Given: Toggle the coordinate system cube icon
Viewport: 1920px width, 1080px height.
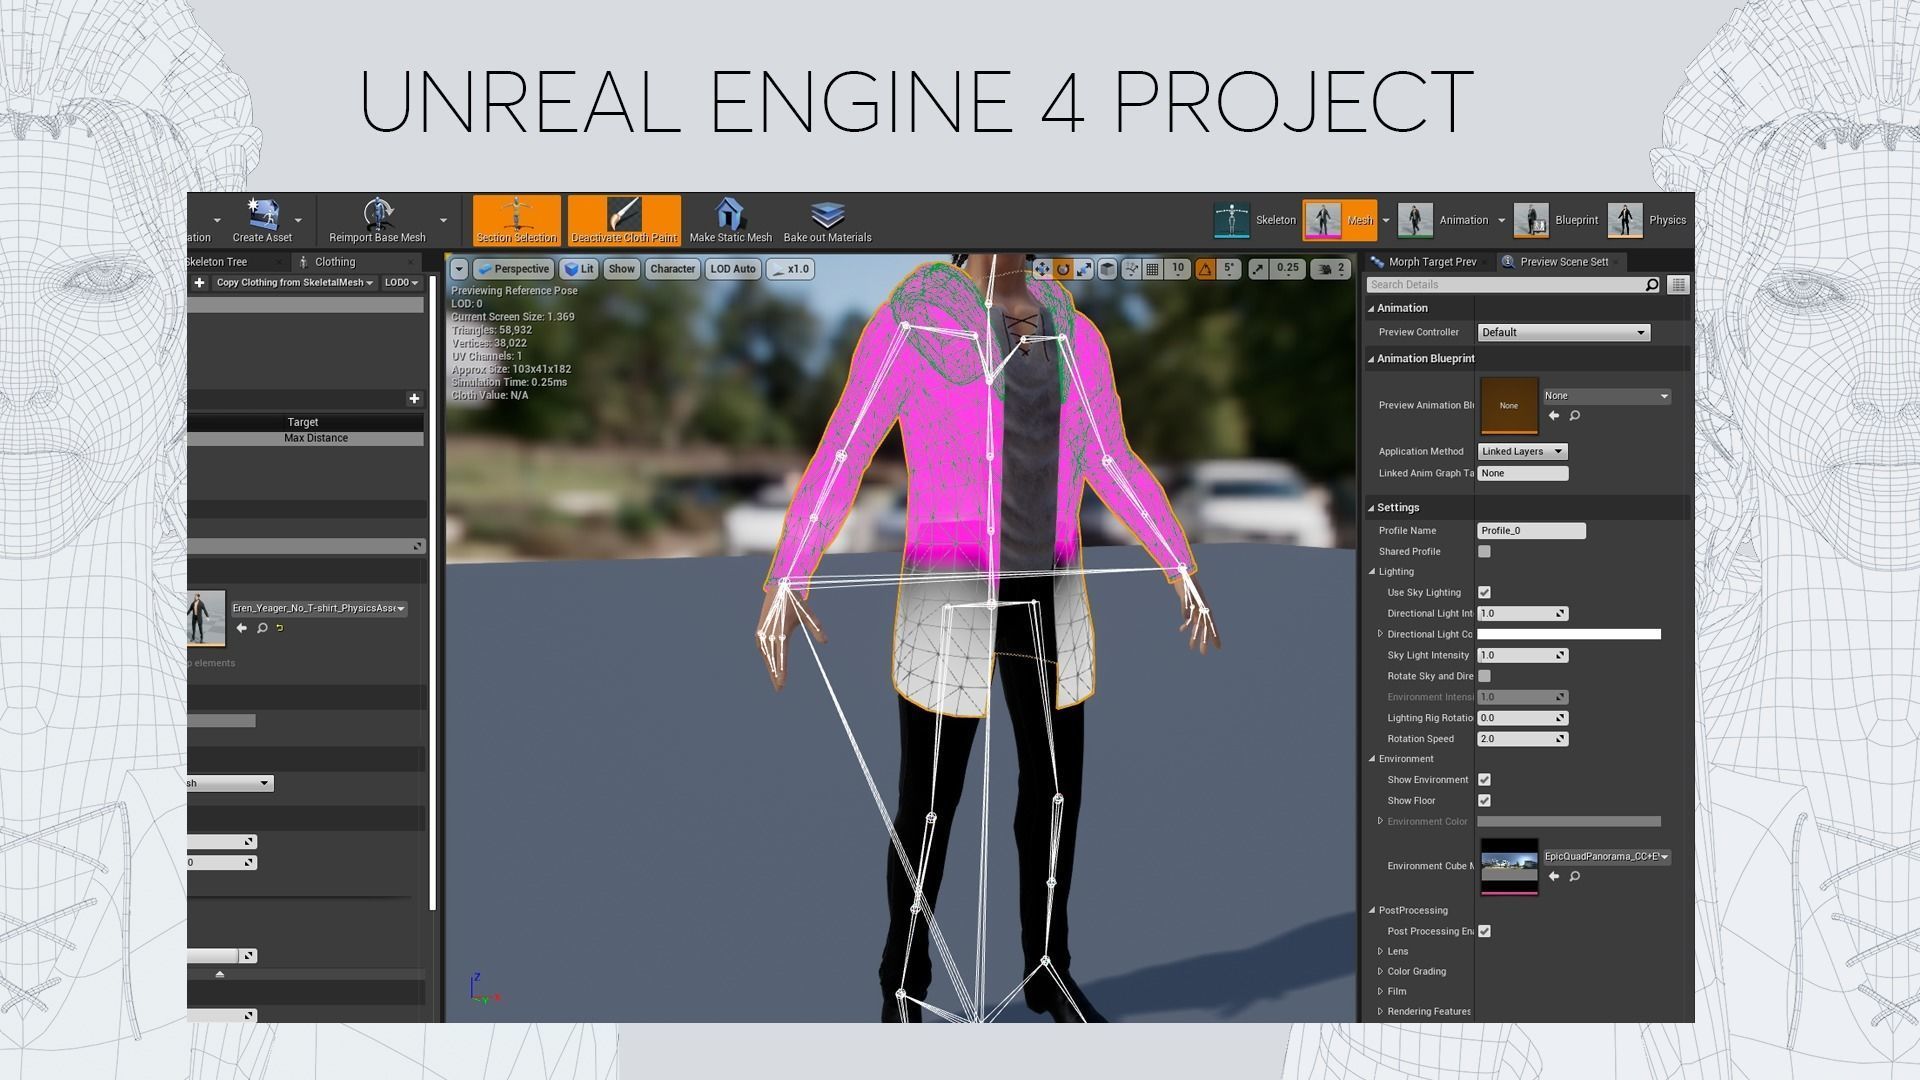Looking at the screenshot, I should pos(1108,269).
